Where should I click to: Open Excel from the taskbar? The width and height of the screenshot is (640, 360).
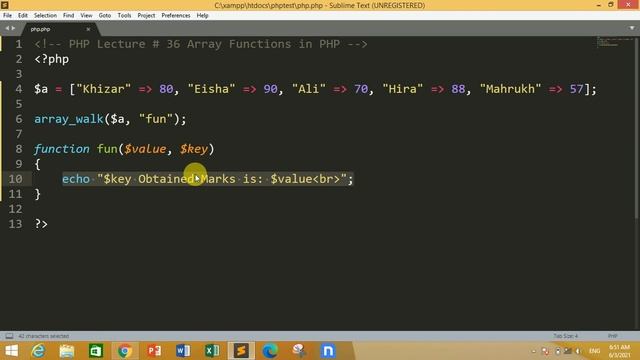[x=212, y=351]
